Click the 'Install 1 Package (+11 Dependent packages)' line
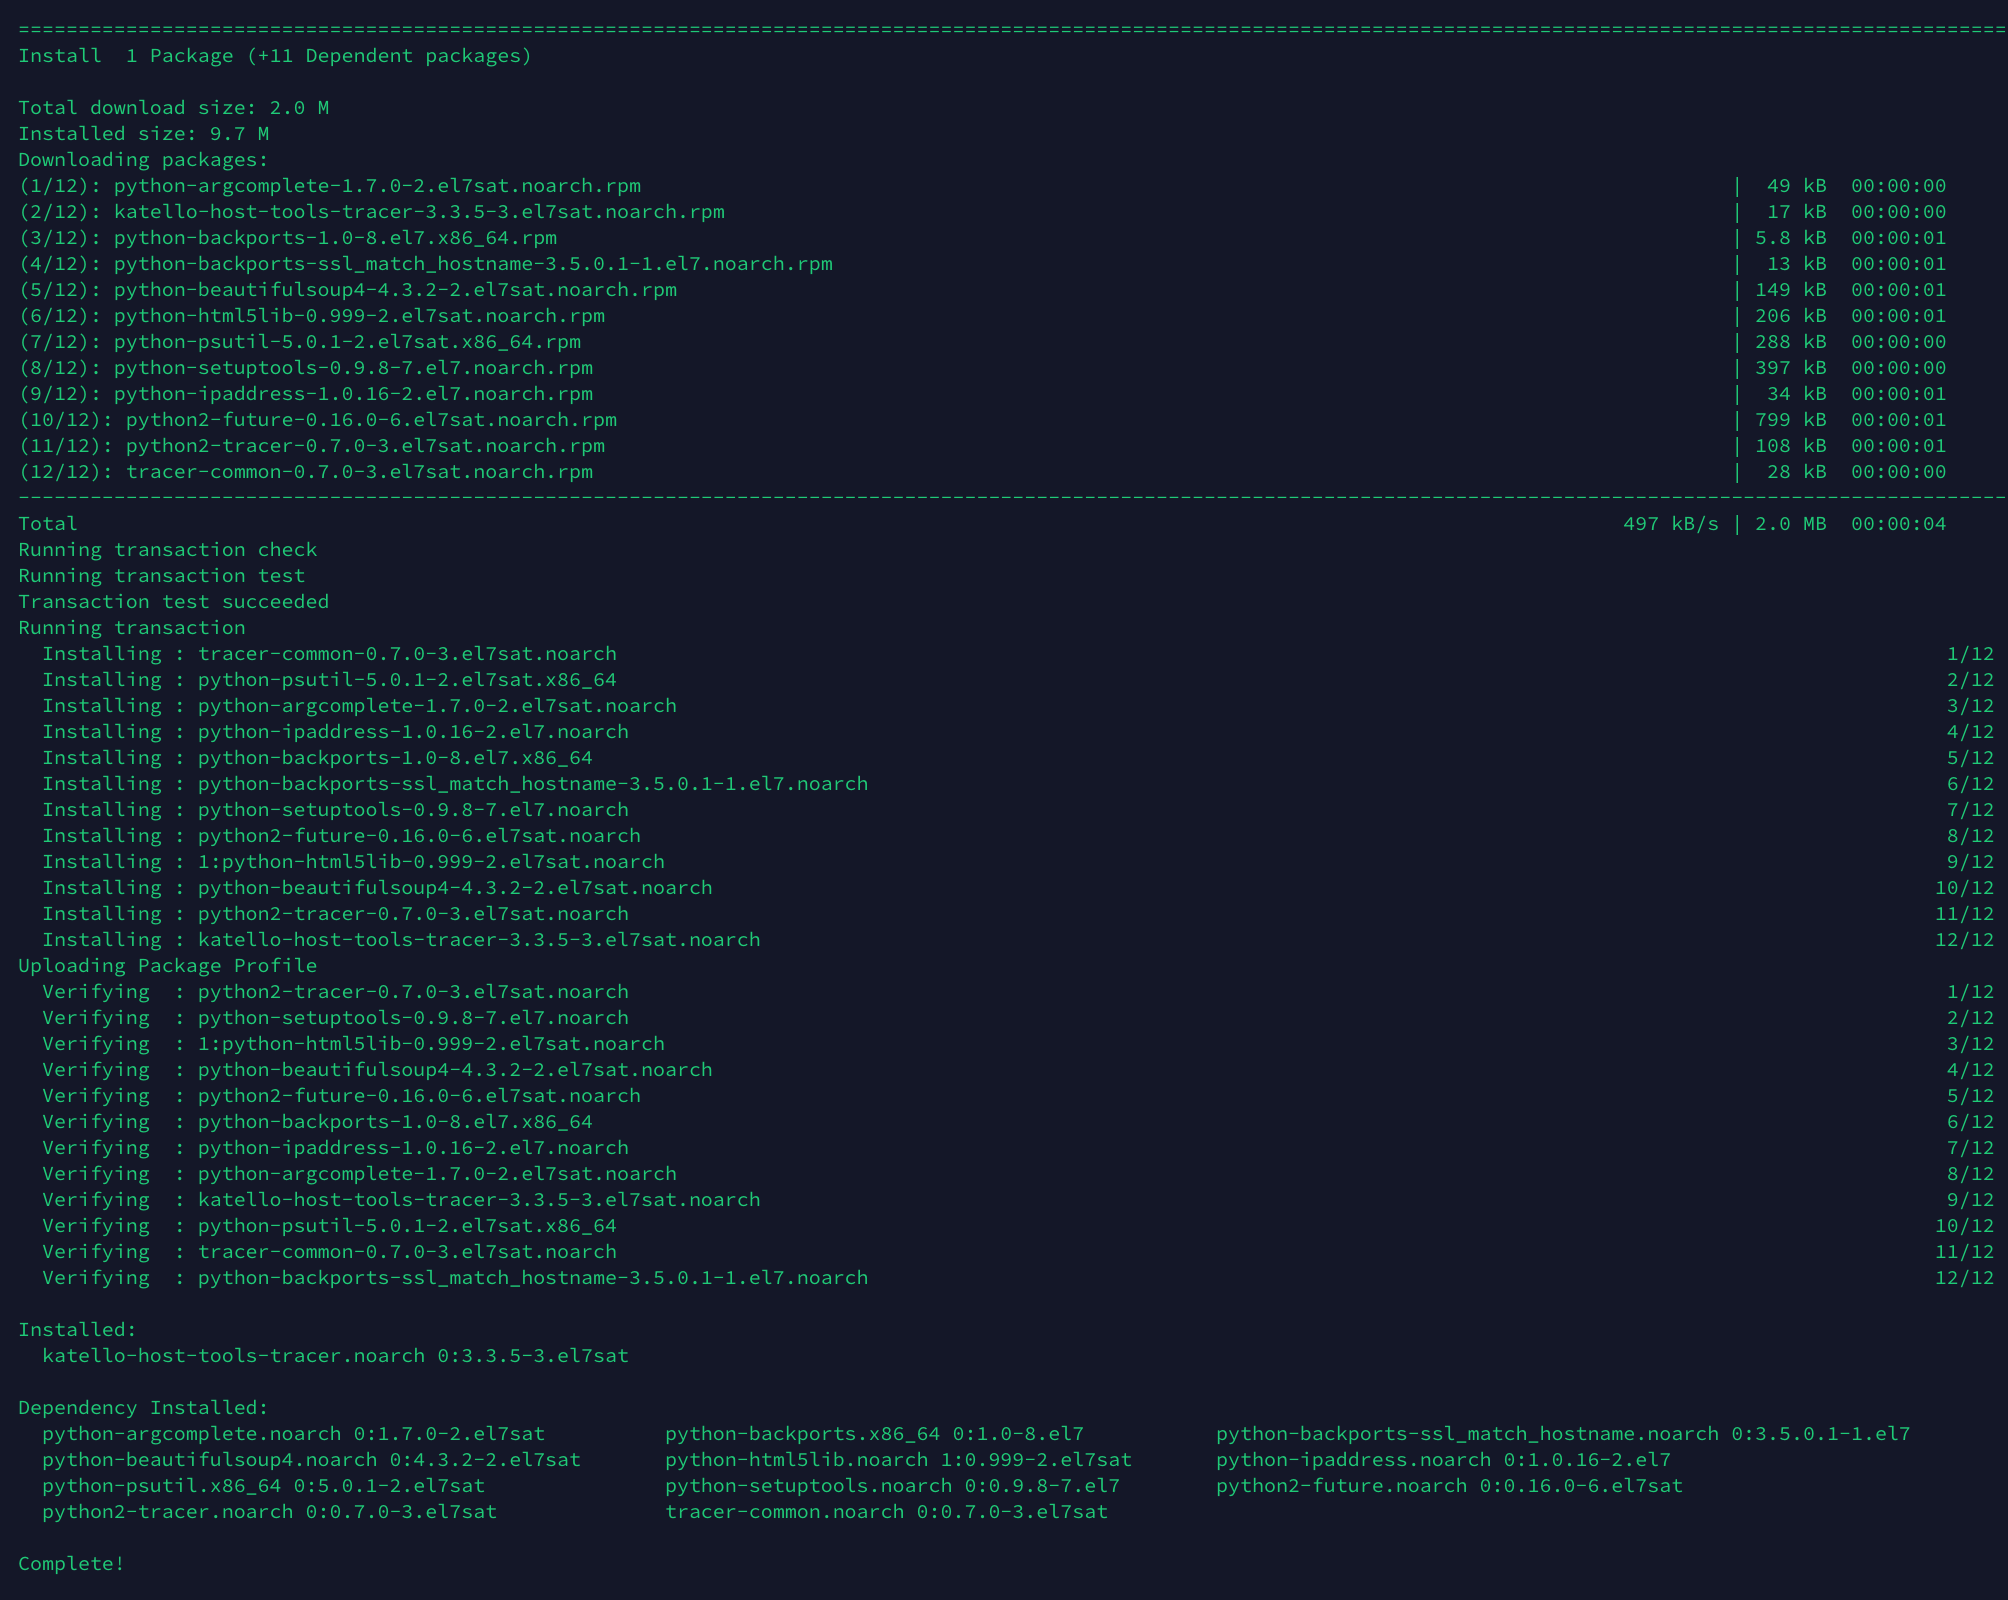Viewport: 2008px width, 1600px height. (x=275, y=56)
